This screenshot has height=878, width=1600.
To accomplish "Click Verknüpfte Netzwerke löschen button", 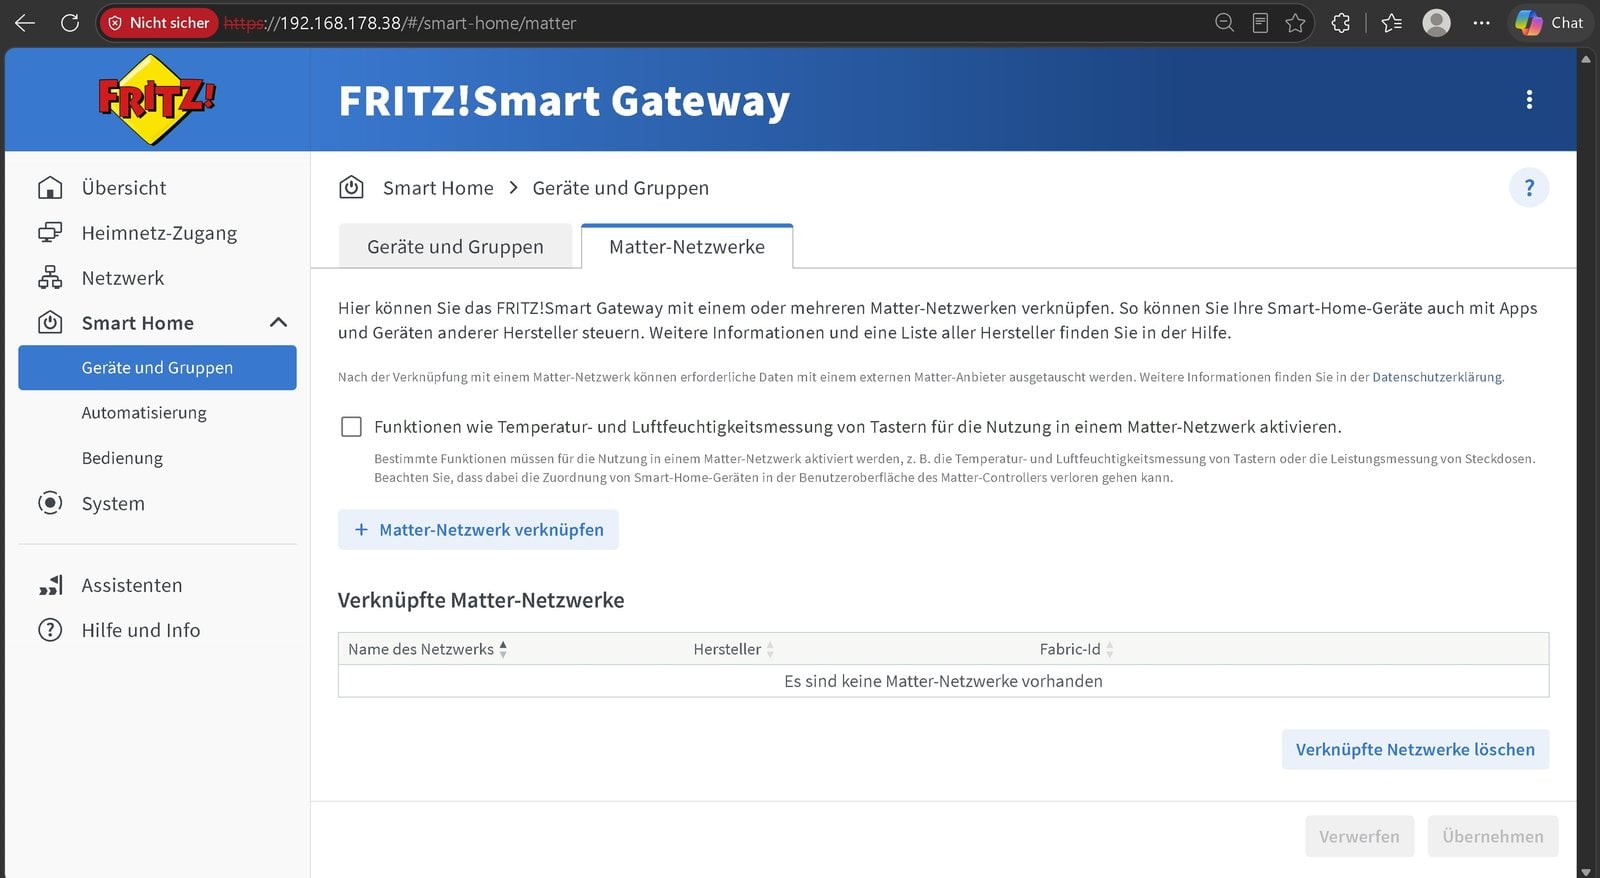I will coord(1415,750).
